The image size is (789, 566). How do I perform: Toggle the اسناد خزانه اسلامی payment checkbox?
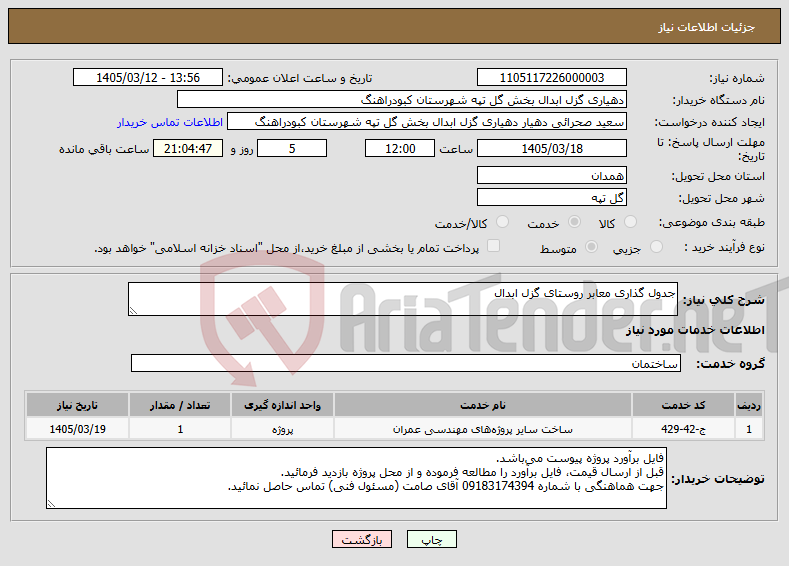(x=494, y=246)
